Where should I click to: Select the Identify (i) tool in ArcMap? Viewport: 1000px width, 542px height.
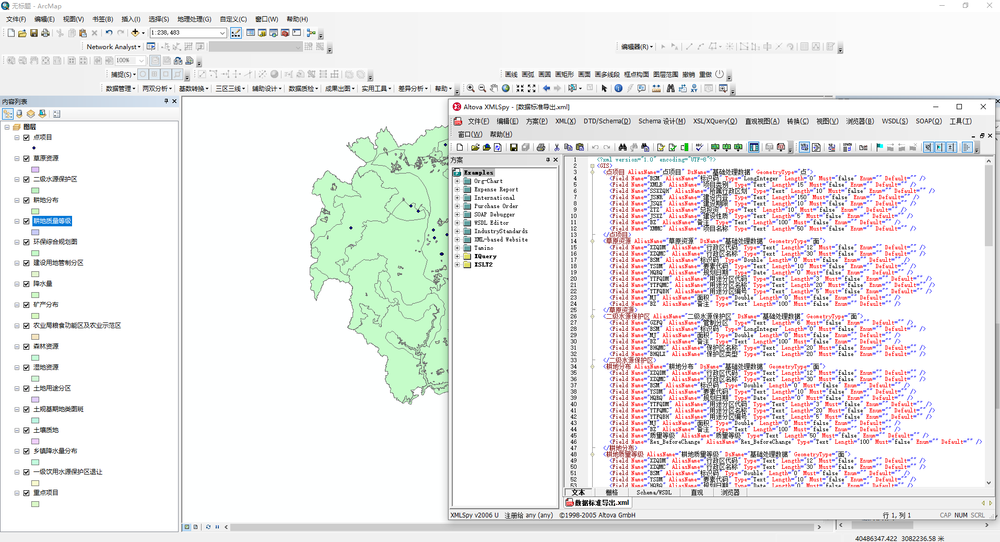[x=619, y=88]
